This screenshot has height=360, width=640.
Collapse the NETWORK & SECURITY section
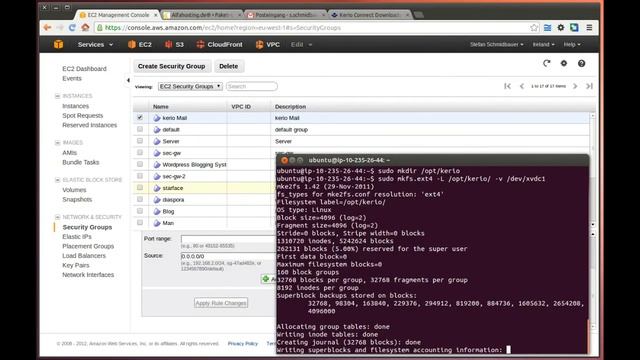coord(58,217)
